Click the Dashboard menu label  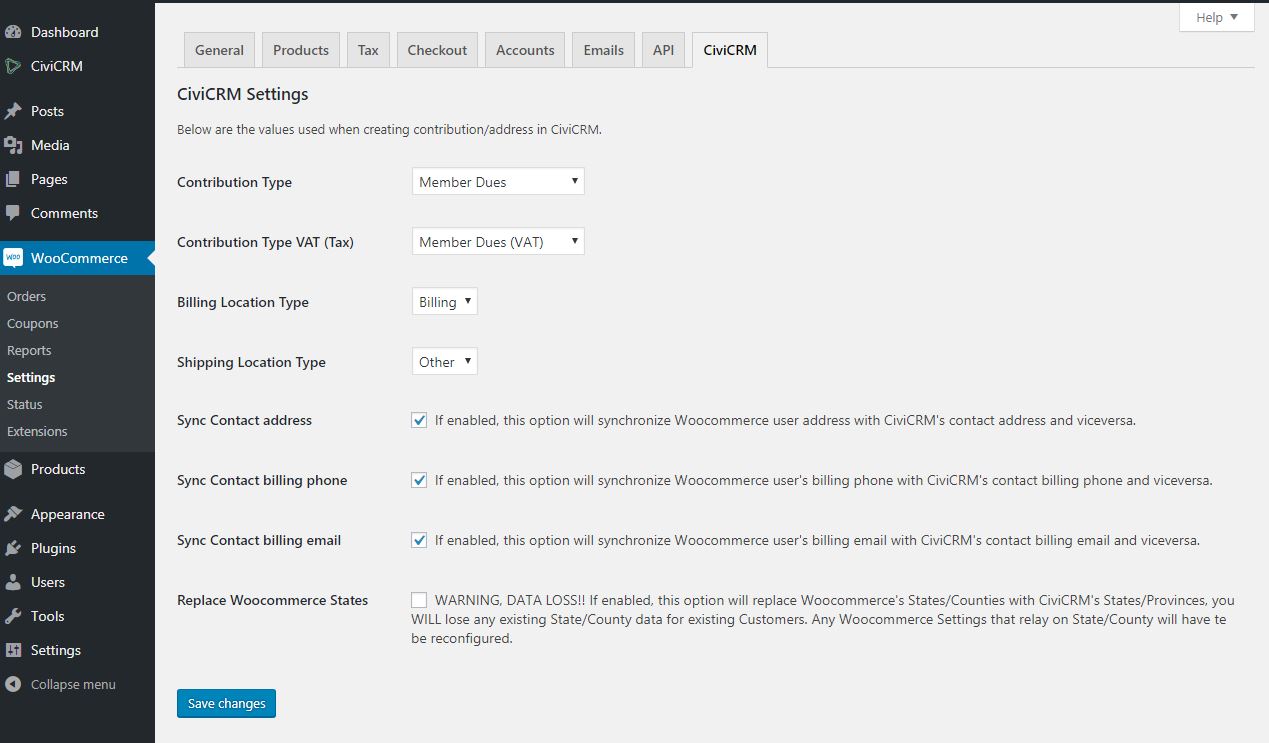click(65, 32)
